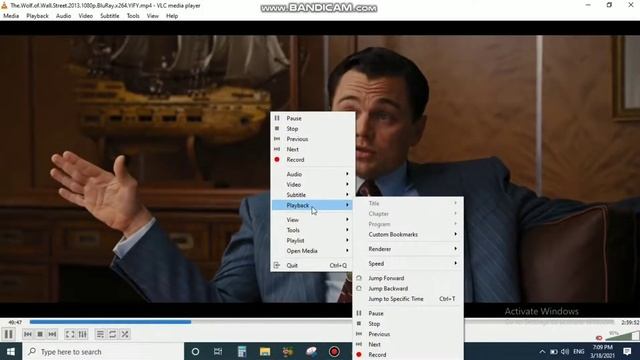Choose Stop in the Playback submenu

[408, 324]
